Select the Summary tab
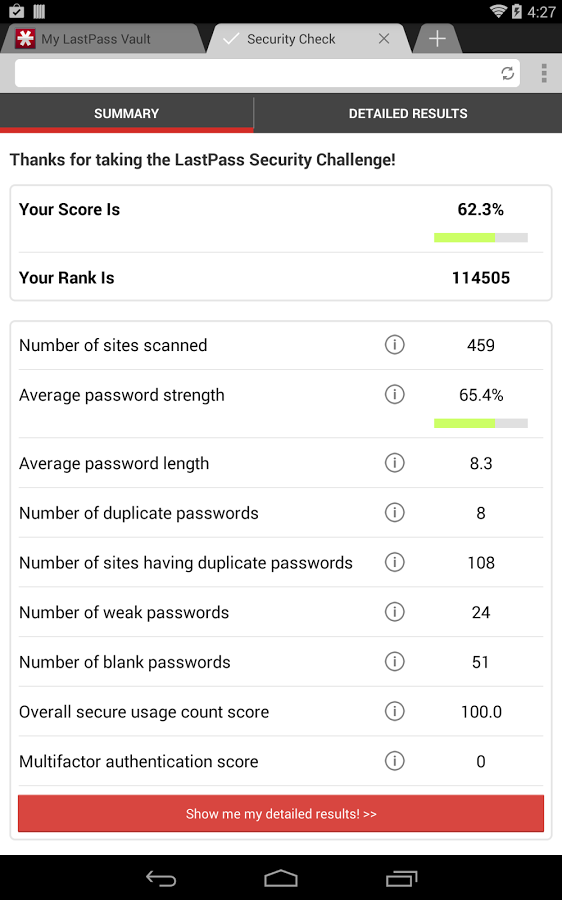Image resolution: width=562 pixels, height=900 pixels. coord(126,114)
